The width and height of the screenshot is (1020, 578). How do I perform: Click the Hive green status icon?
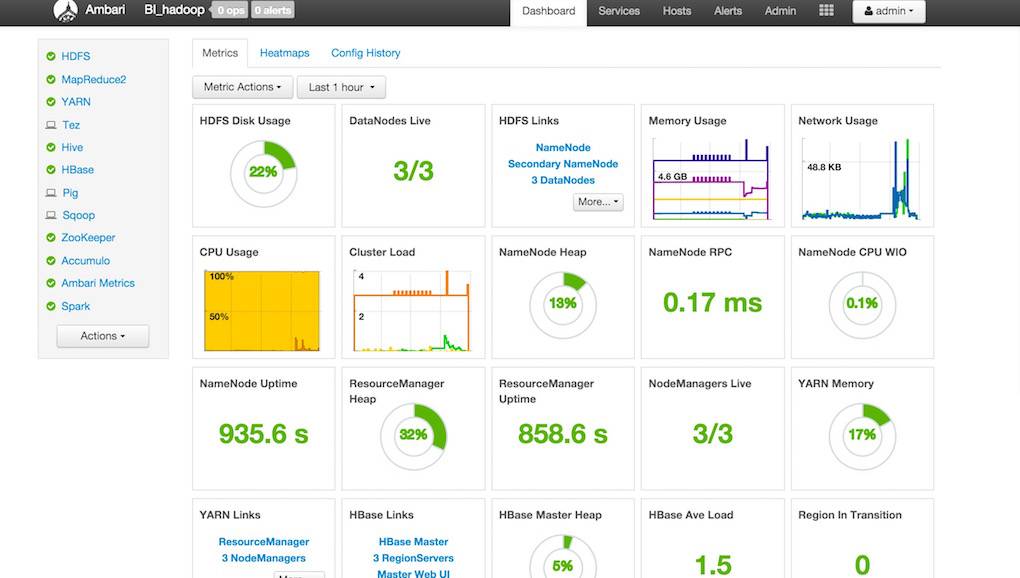pos(51,148)
